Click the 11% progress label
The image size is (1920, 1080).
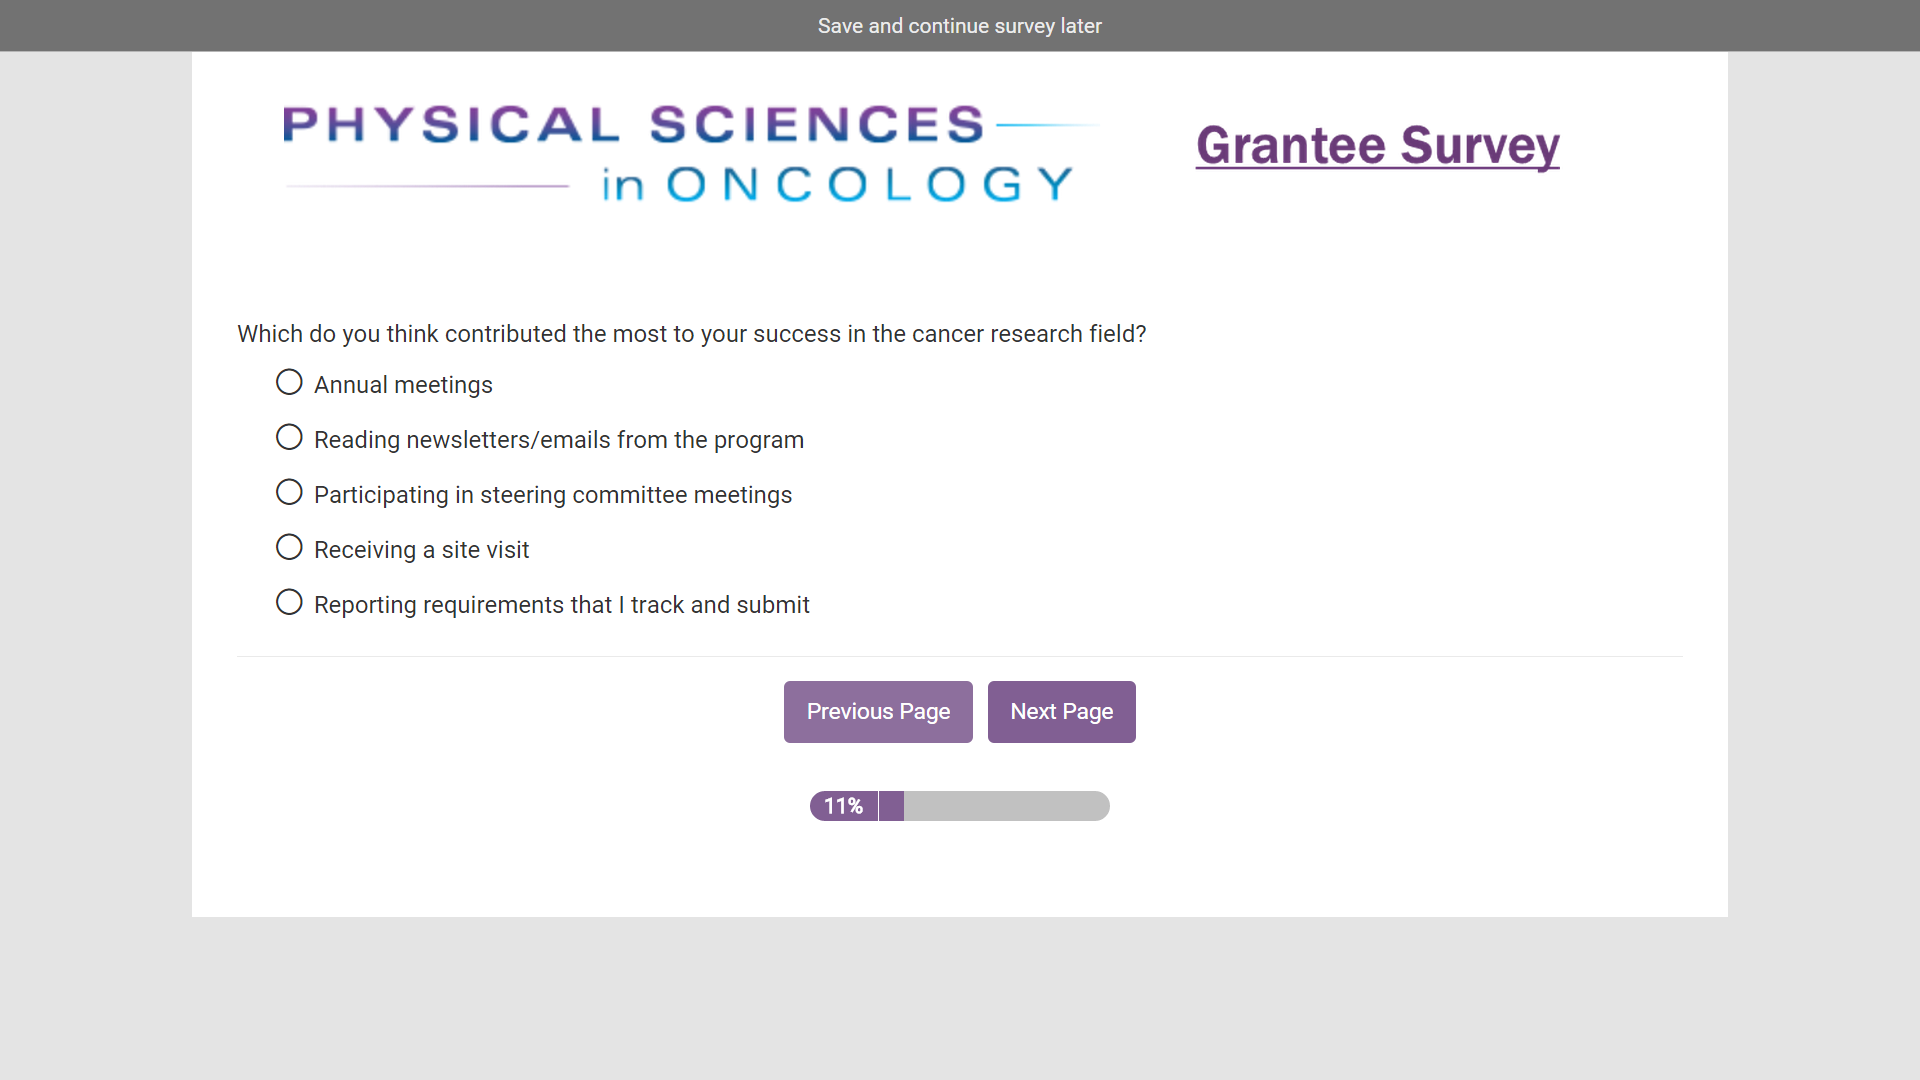pyautogui.click(x=843, y=806)
